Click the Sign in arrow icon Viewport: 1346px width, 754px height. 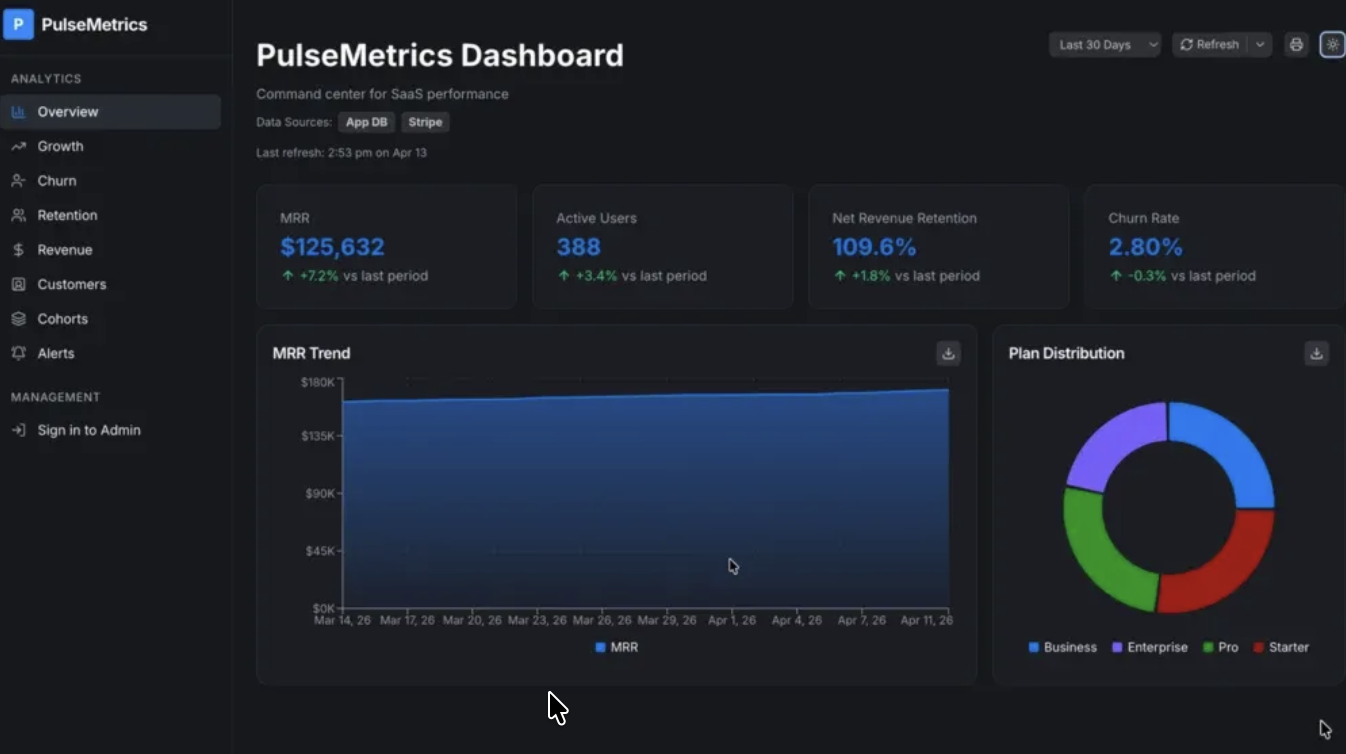click(x=18, y=430)
